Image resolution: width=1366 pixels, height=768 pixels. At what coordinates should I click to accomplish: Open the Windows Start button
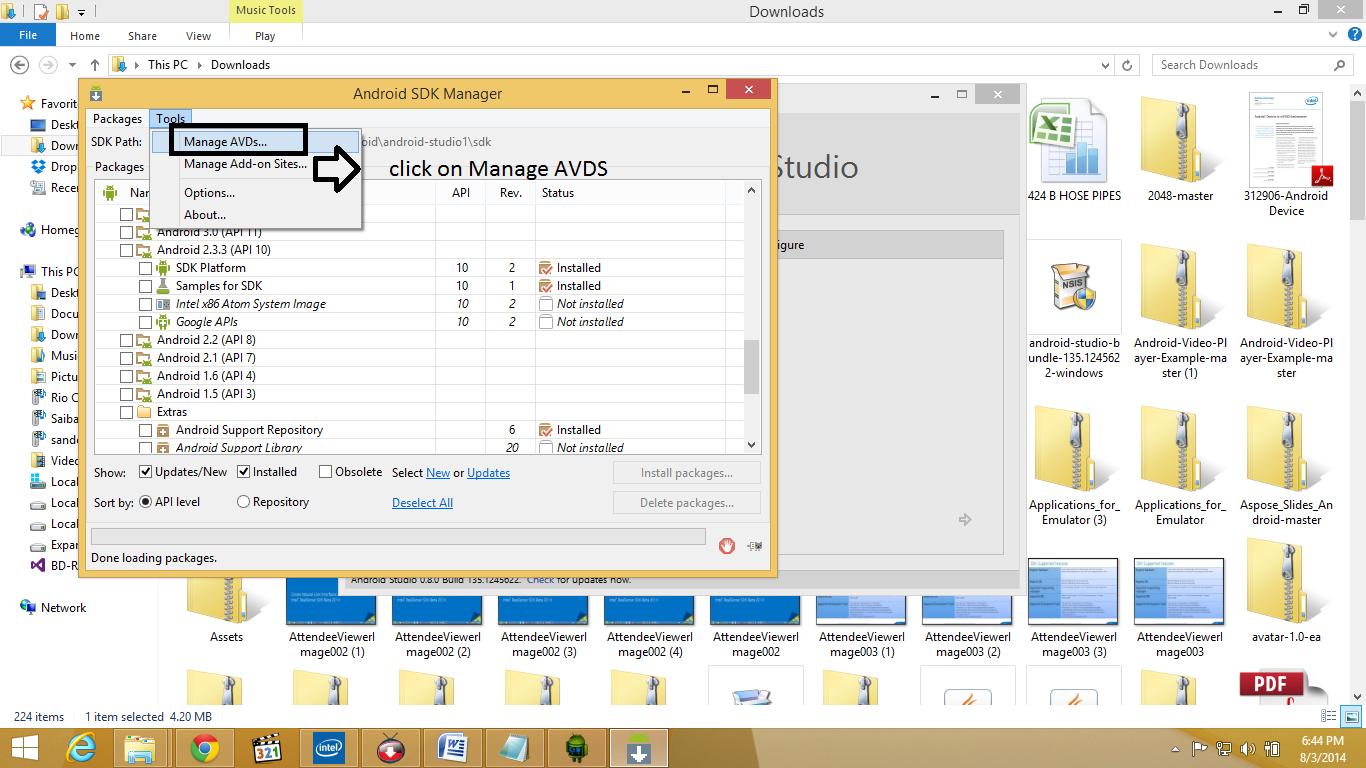[25, 747]
